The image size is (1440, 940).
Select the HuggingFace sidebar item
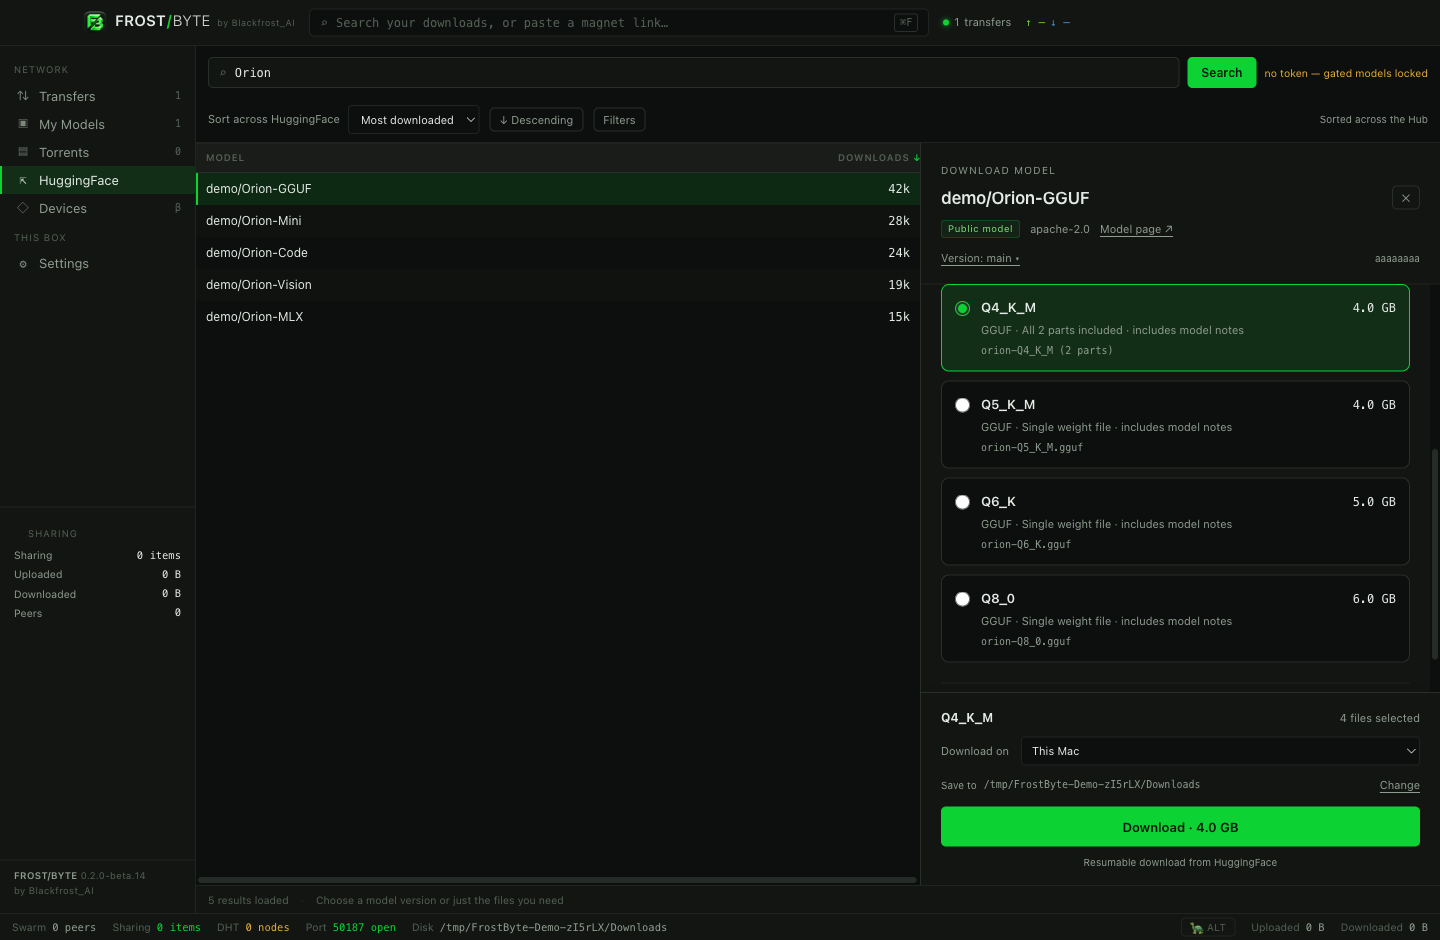(98, 180)
